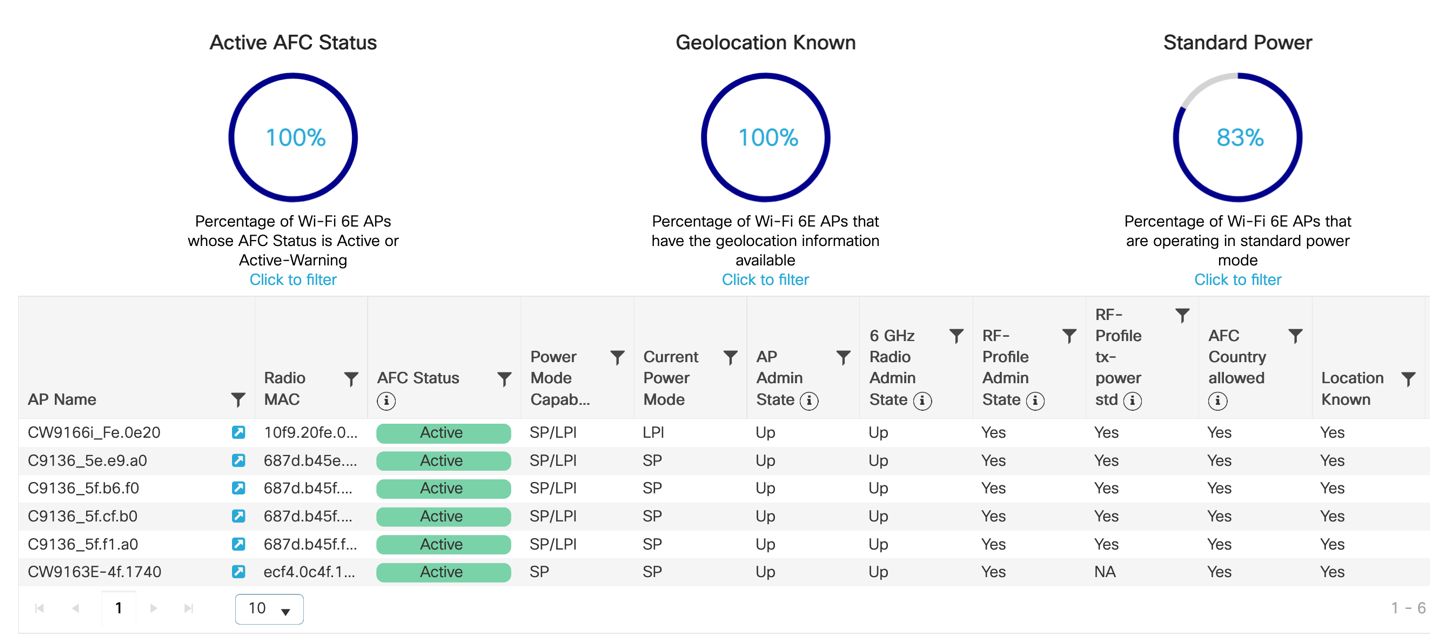Expand the 6 GHz Radio Admin State filter
The height and width of the screenshot is (640, 1430).
point(956,337)
